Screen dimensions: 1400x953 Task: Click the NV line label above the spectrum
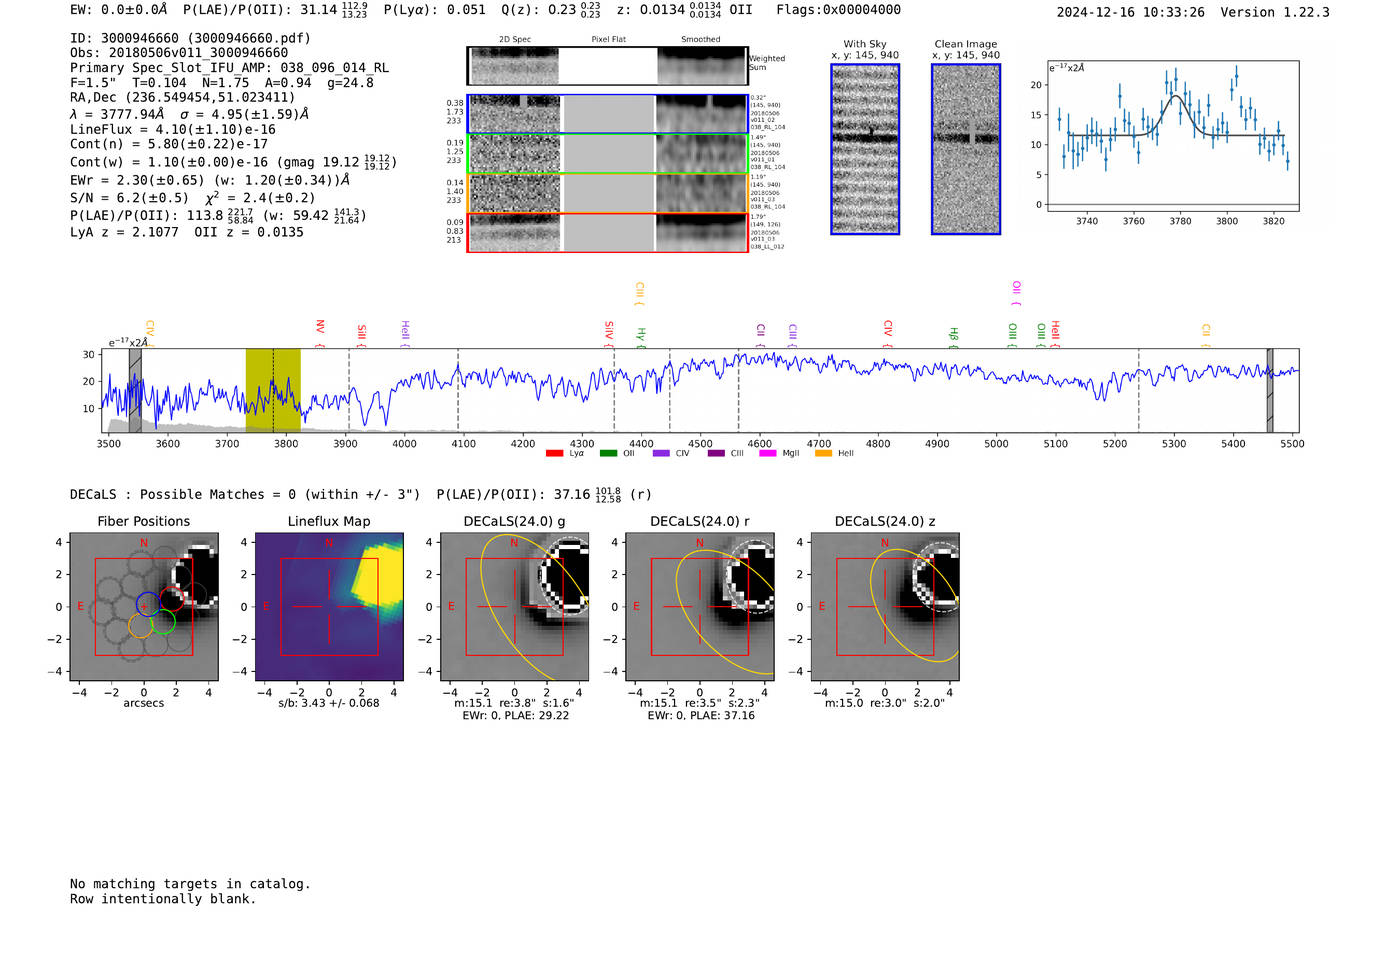(x=320, y=328)
